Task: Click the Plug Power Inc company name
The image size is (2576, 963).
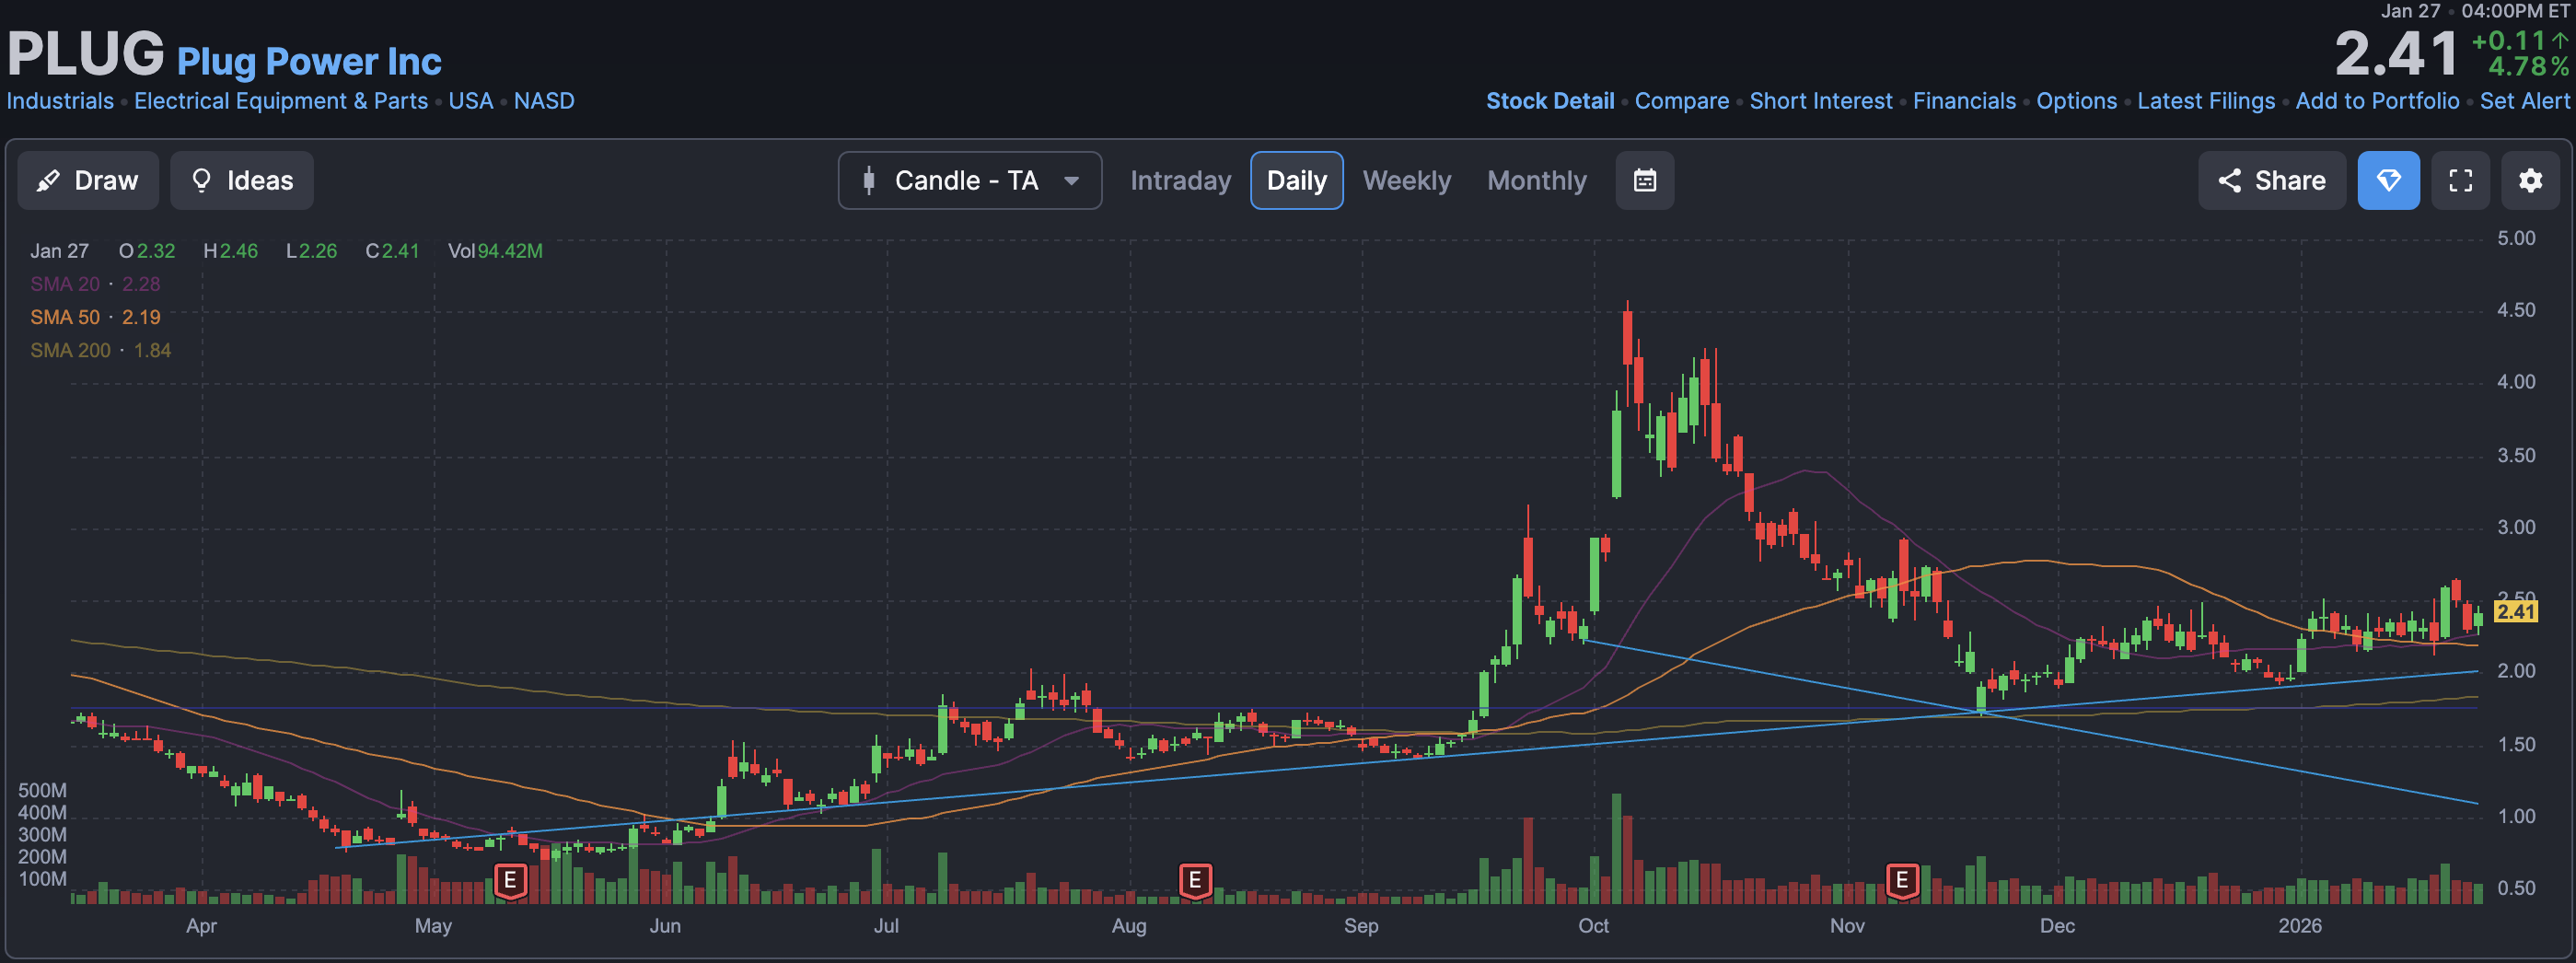Action: pos(309,62)
